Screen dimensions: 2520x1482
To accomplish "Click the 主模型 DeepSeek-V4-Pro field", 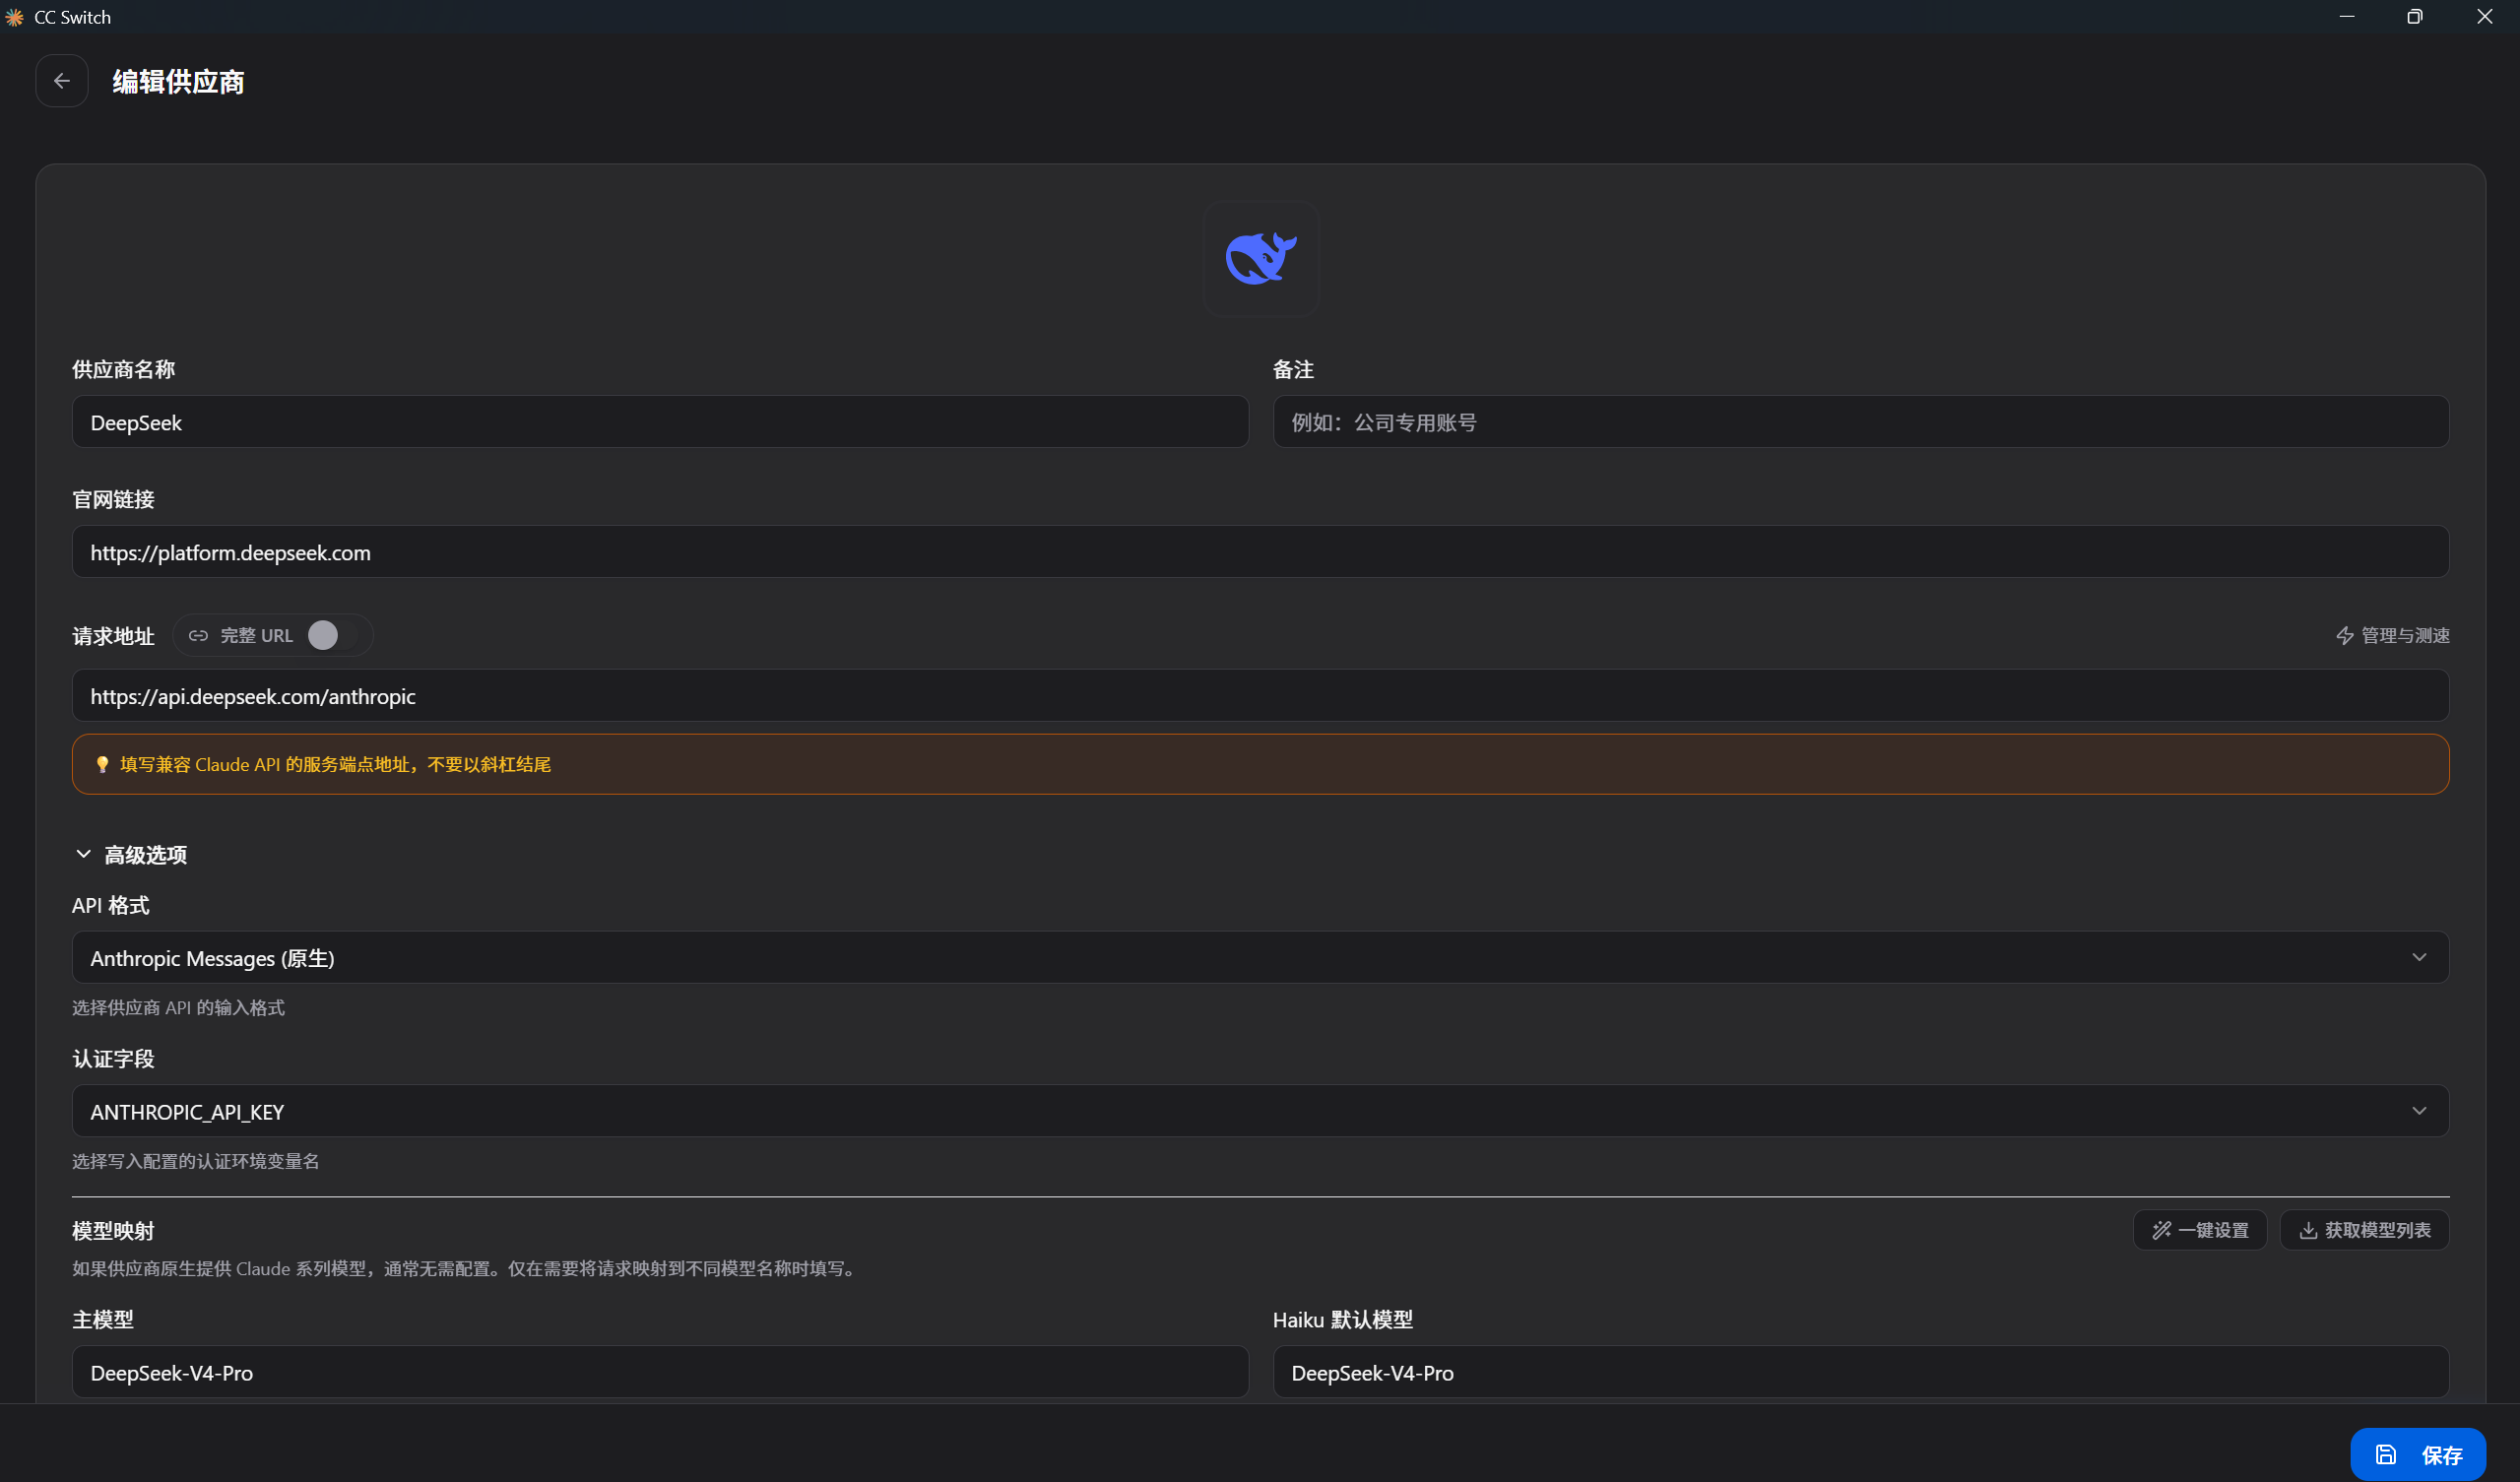I will (x=660, y=1373).
